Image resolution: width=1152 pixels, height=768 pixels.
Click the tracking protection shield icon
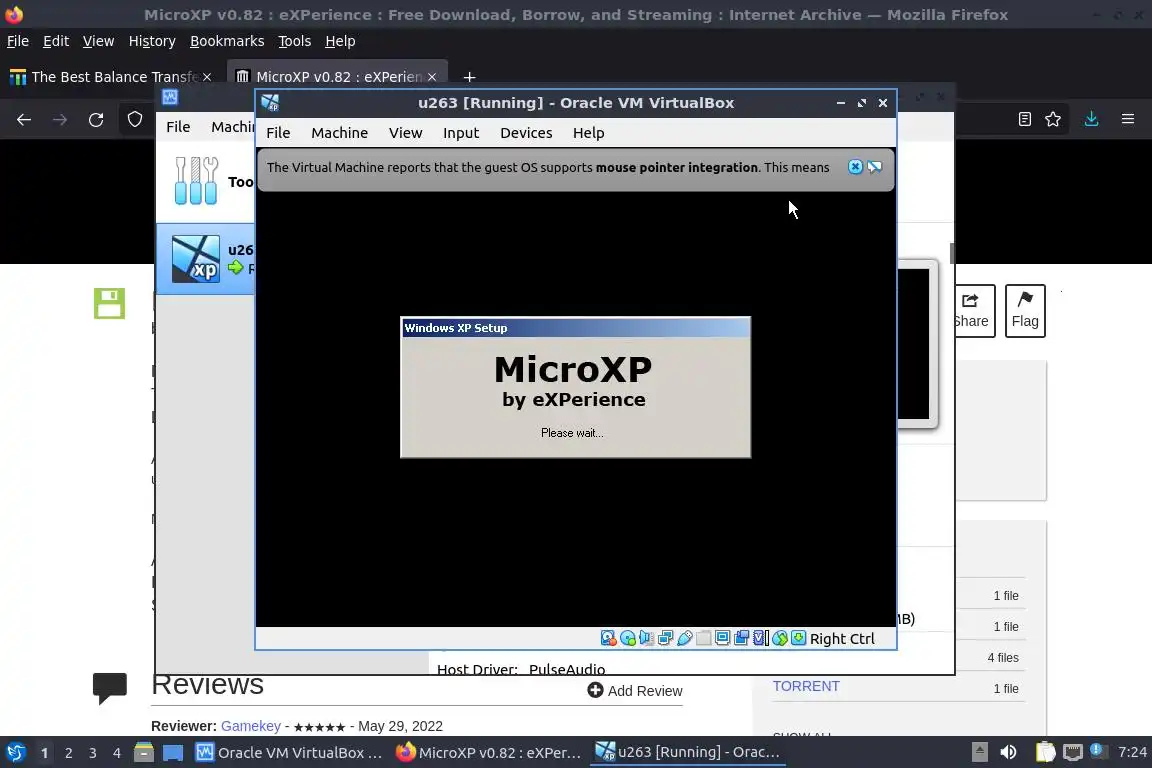click(135, 119)
